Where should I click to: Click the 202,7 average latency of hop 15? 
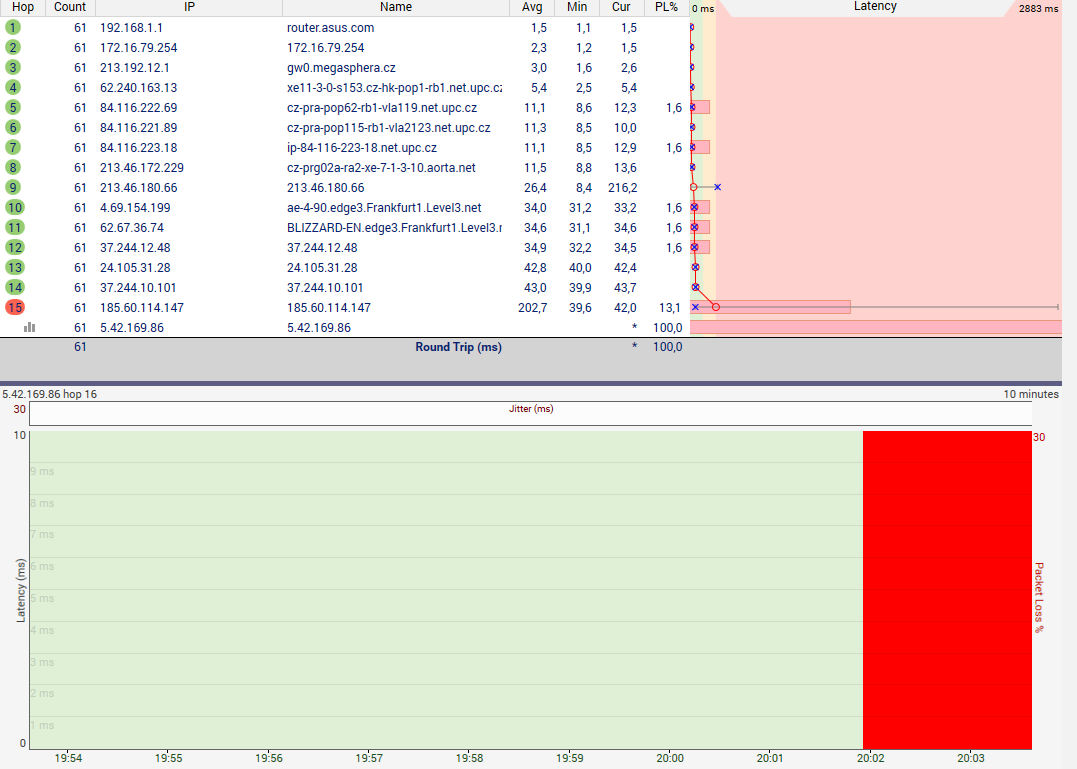(x=532, y=307)
